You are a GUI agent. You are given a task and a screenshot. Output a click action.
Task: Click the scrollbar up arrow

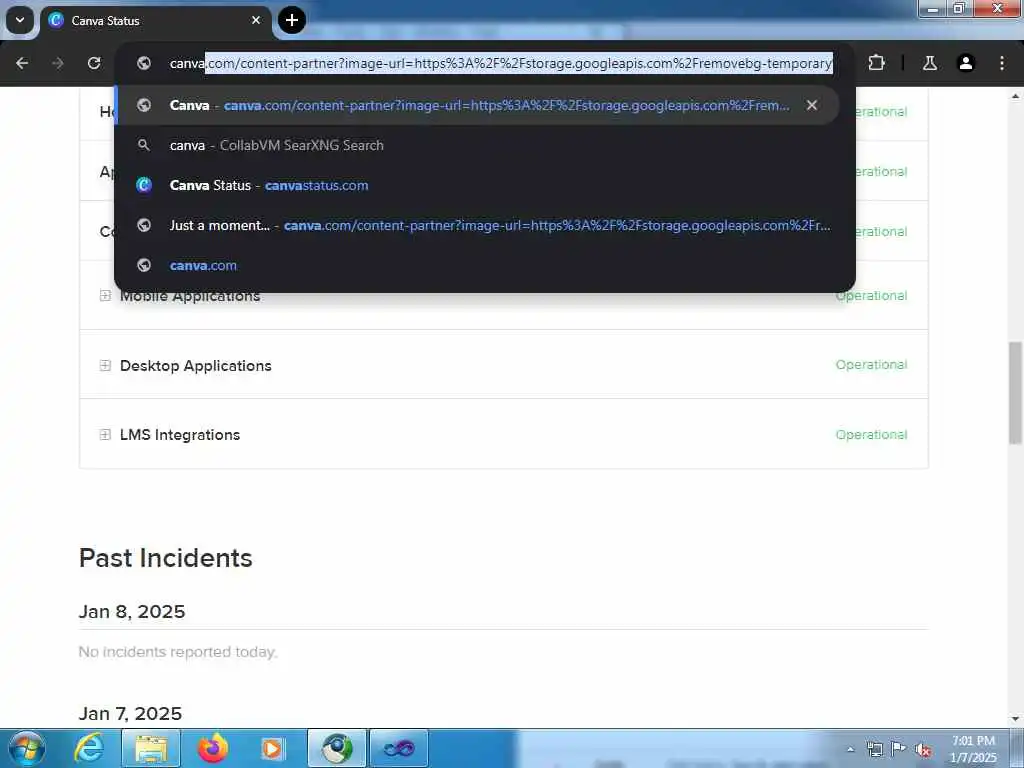(1016, 96)
